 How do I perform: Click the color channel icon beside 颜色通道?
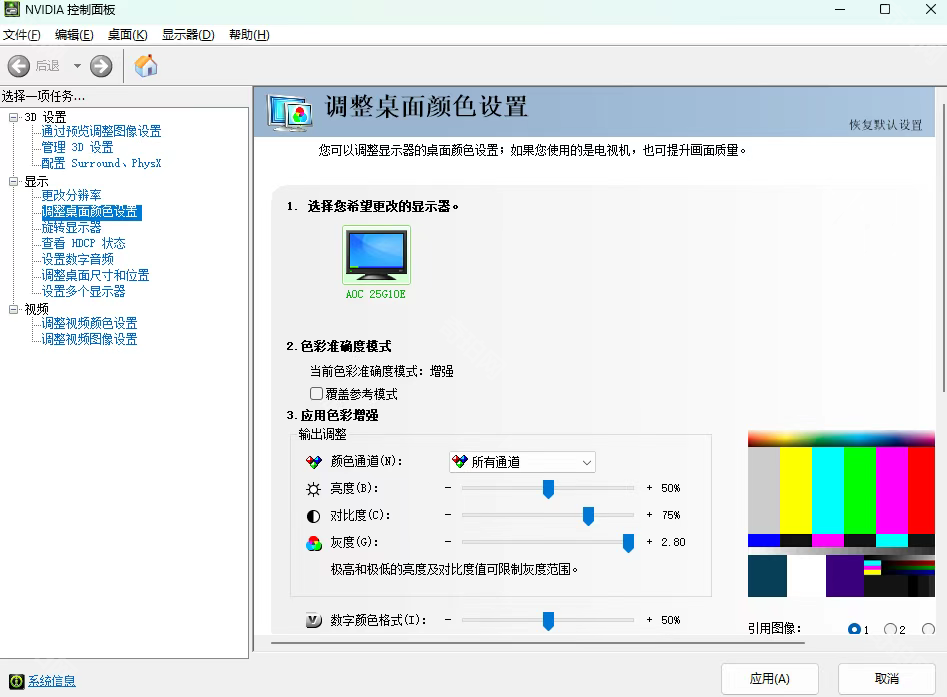point(313,462)
